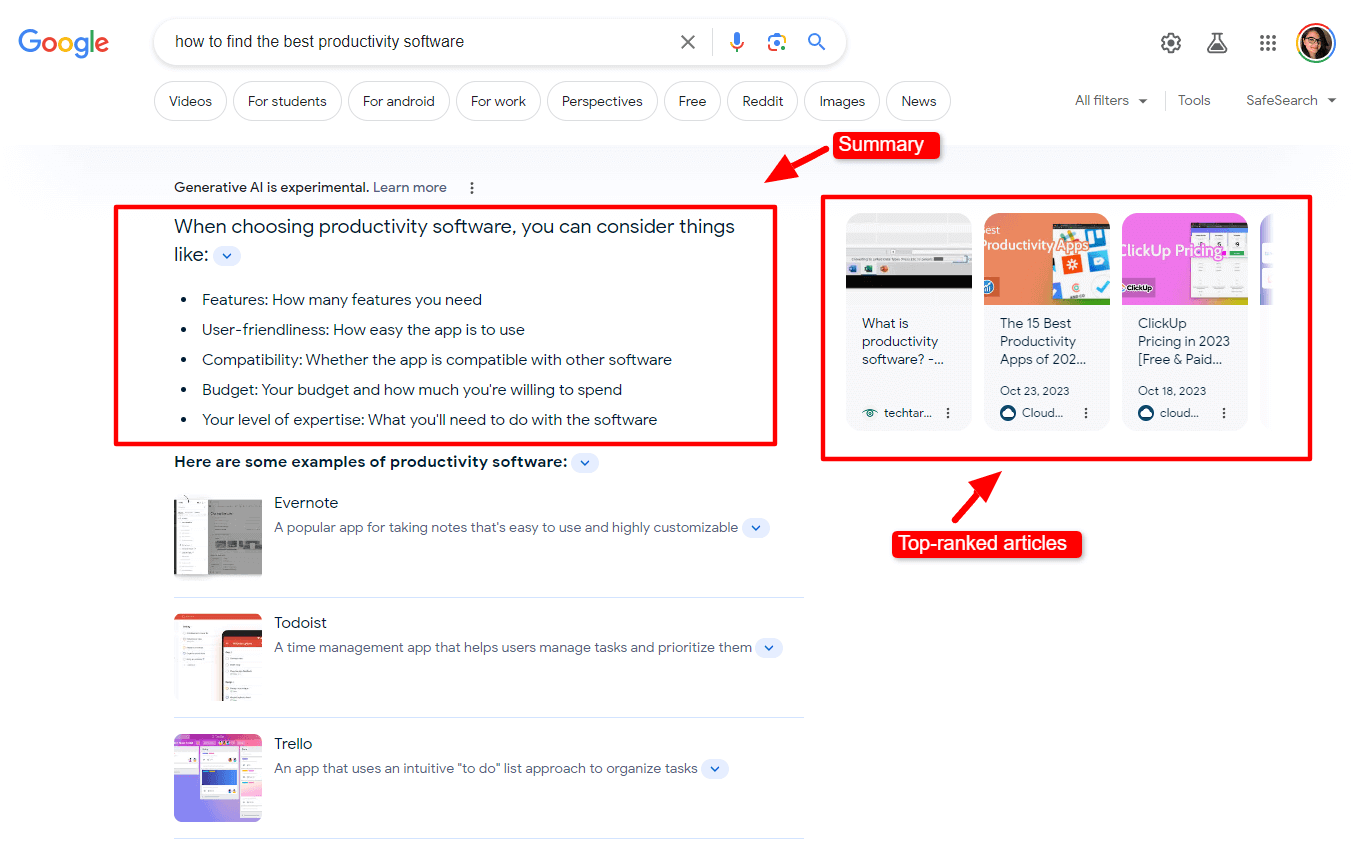Viewport: 1357px width, 845px height.
Task: Click the Learn more link
Action: pyautogui.click(x=410, y=187)
